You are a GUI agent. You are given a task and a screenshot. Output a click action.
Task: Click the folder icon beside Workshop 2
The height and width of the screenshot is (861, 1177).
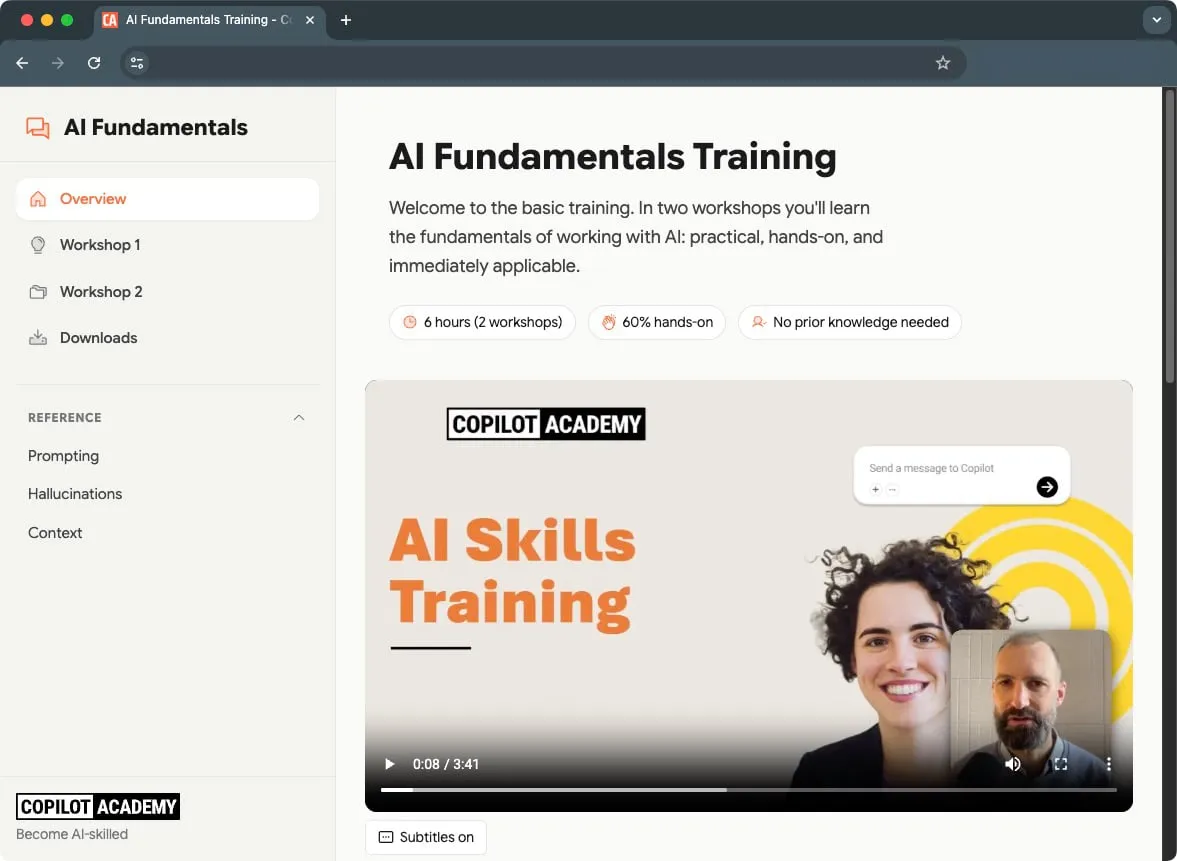tap(38, 291)
